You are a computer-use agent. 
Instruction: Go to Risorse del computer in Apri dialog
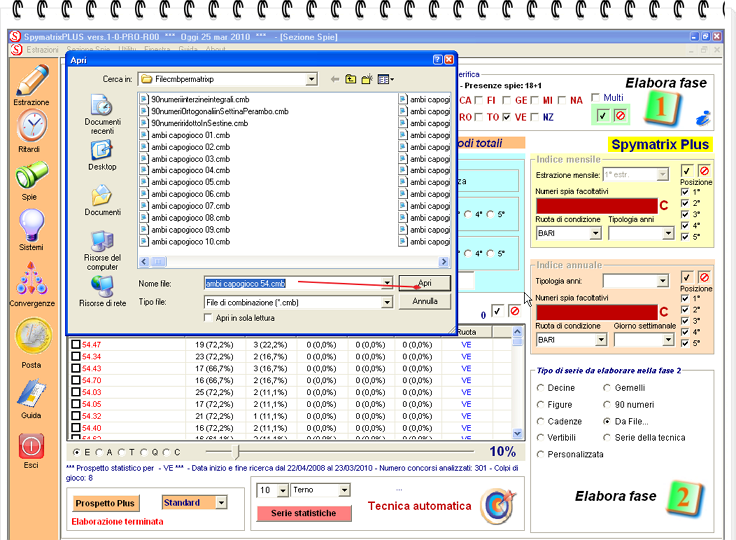pos(102,251)
